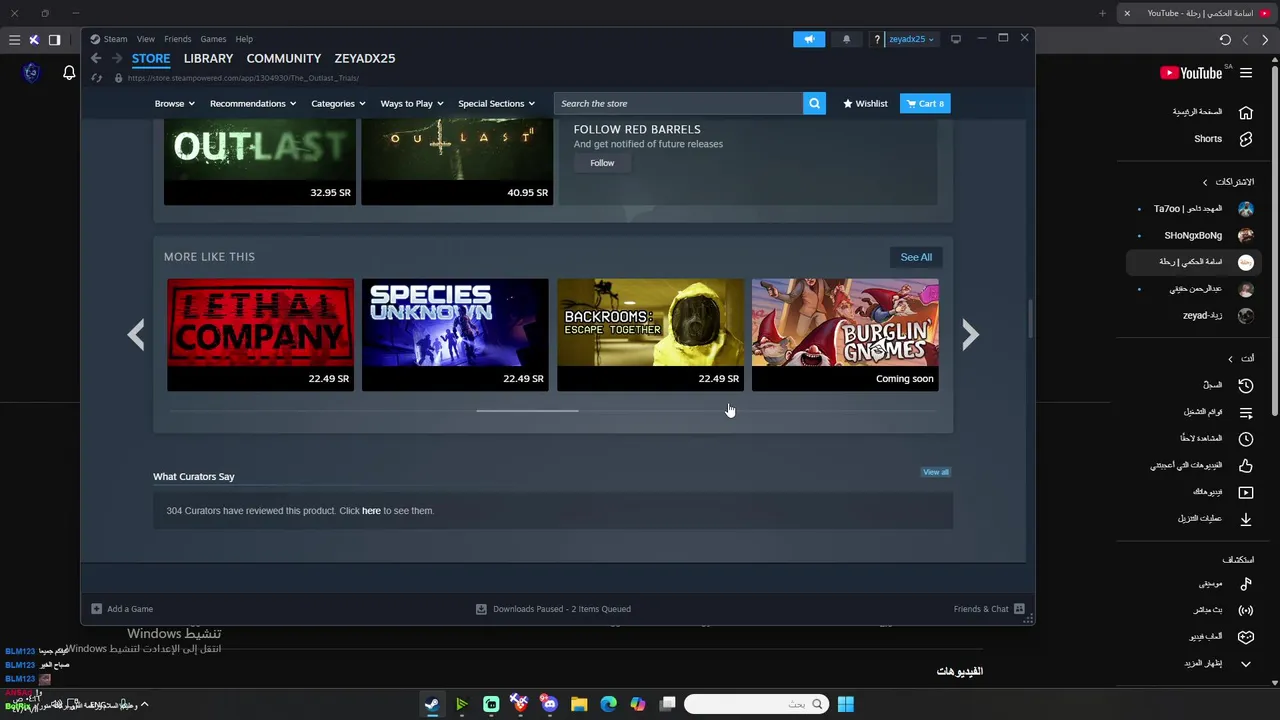This screenshot has height=720, width=1280.
Task: Go back with Steam's back arrow
Action: [x=96, y=58]
